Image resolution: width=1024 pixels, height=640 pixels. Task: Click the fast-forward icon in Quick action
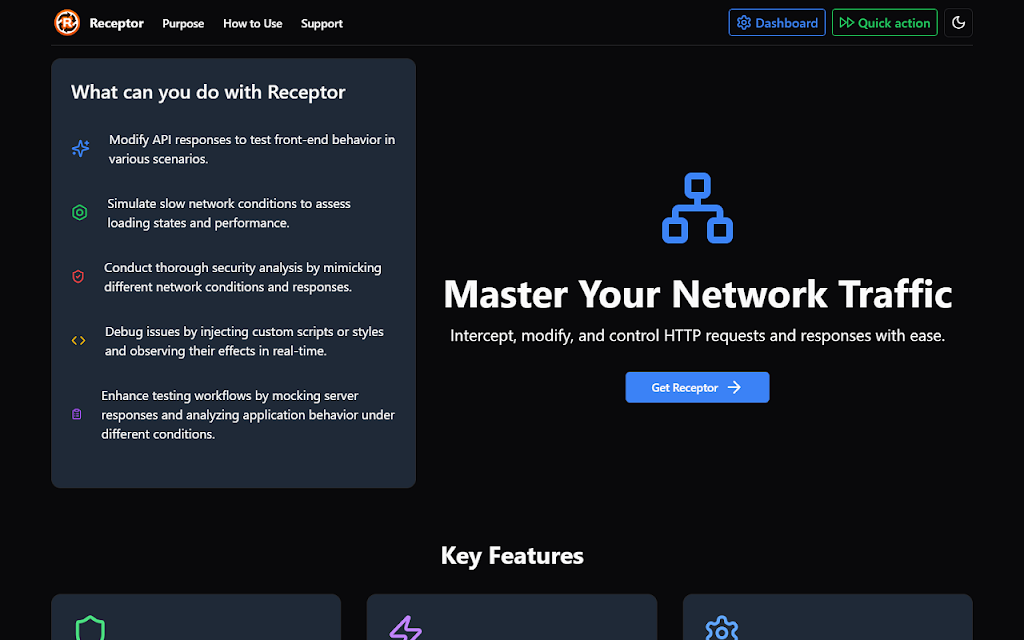[846, 23]
